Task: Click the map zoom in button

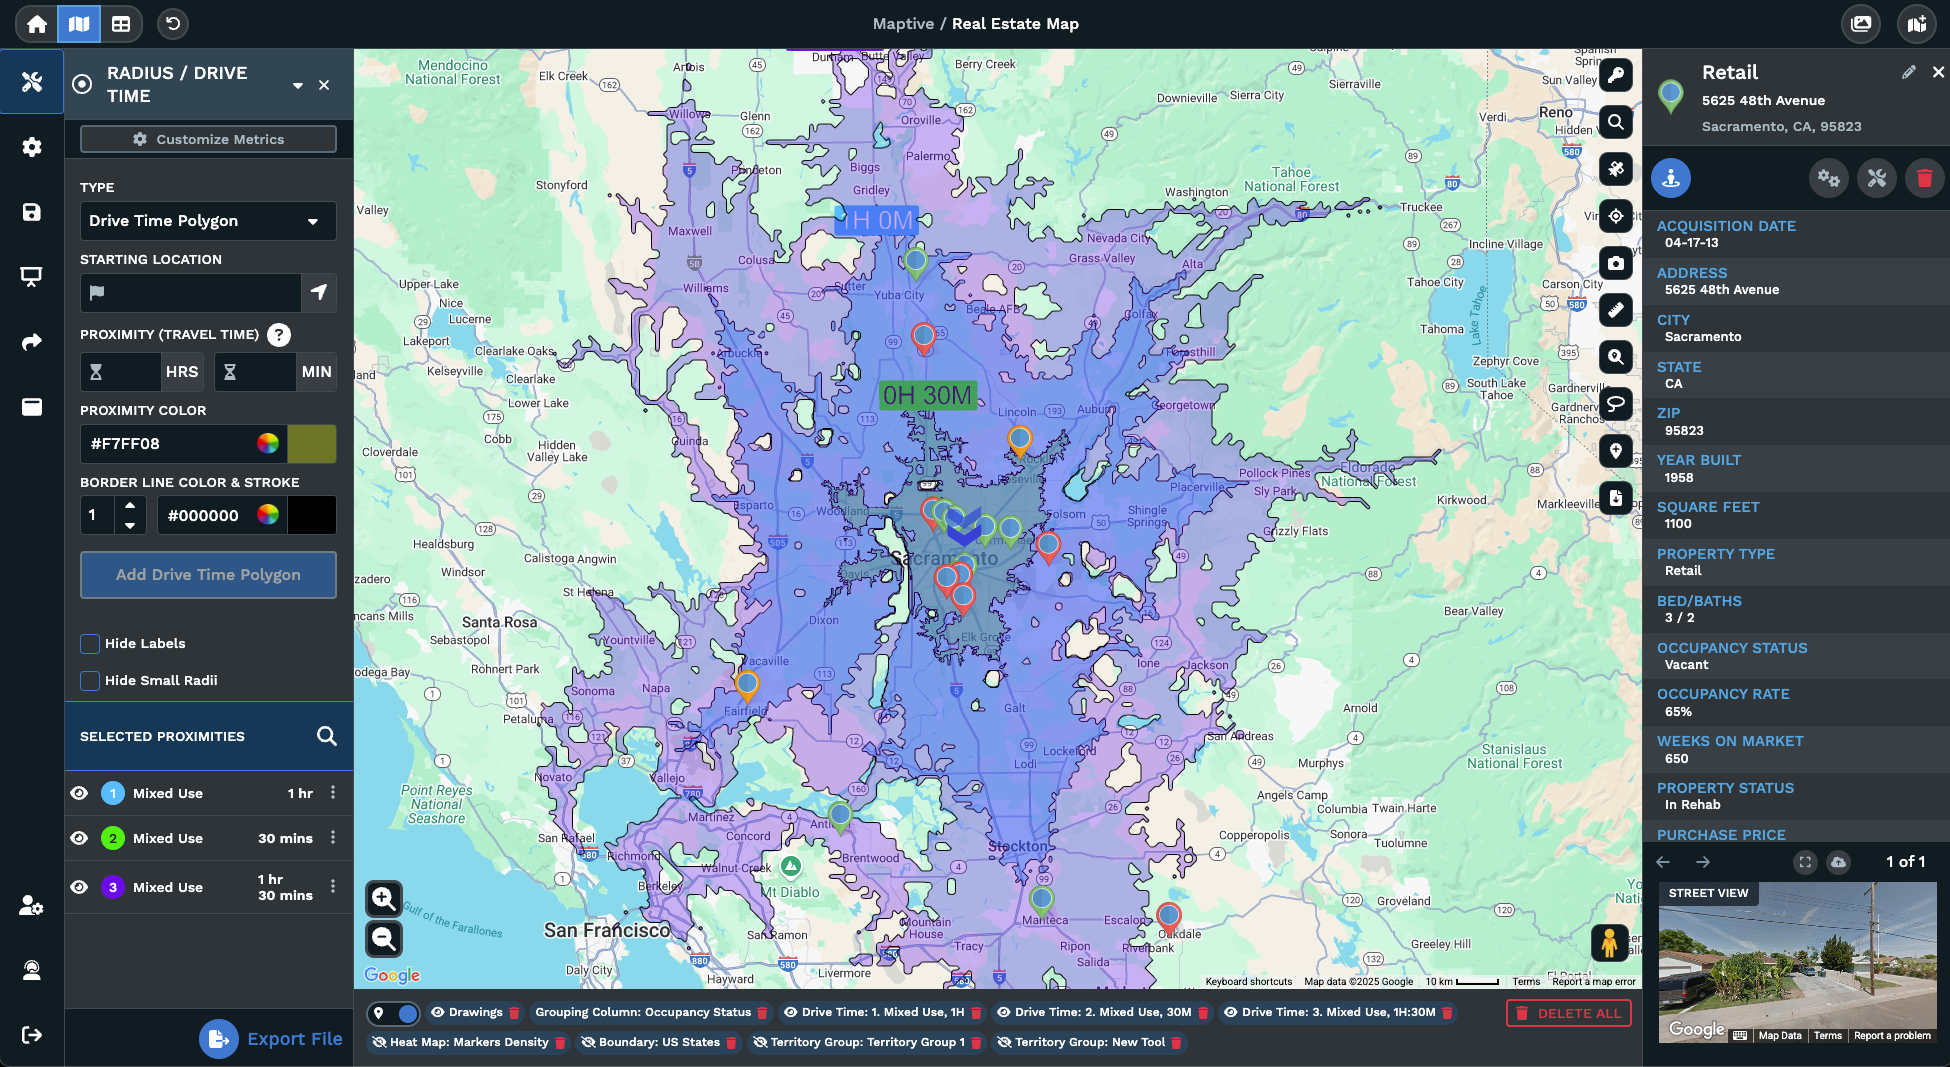Action: pos(384,899)
